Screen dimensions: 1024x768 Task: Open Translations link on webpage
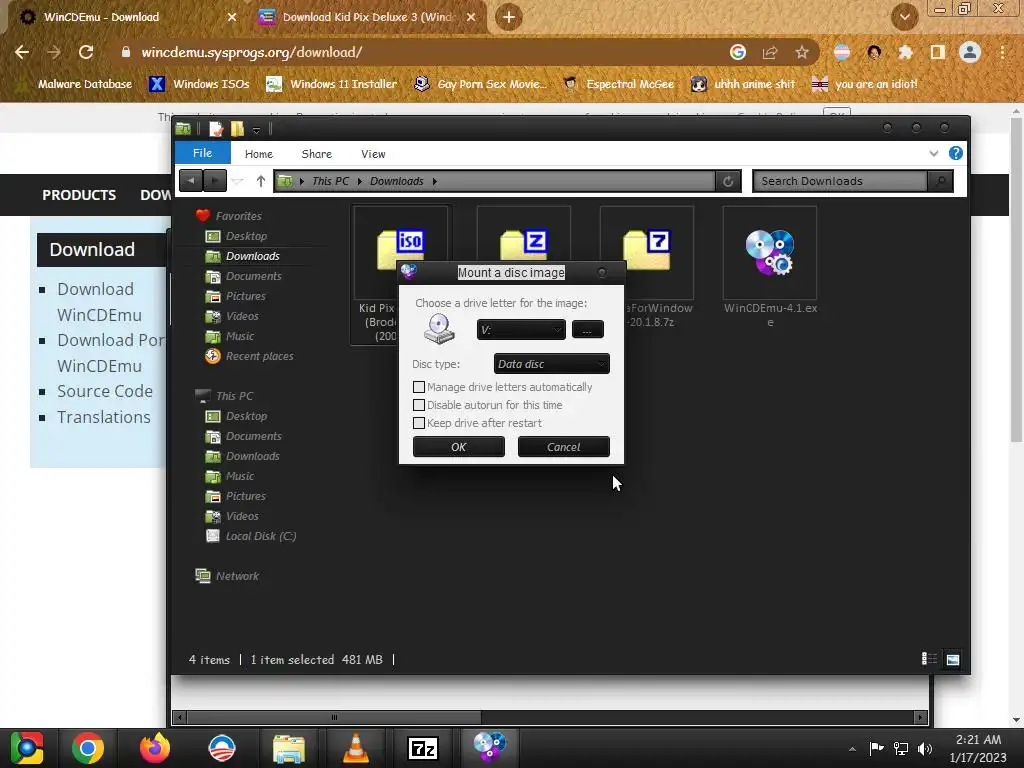click(x=104, y=417)
